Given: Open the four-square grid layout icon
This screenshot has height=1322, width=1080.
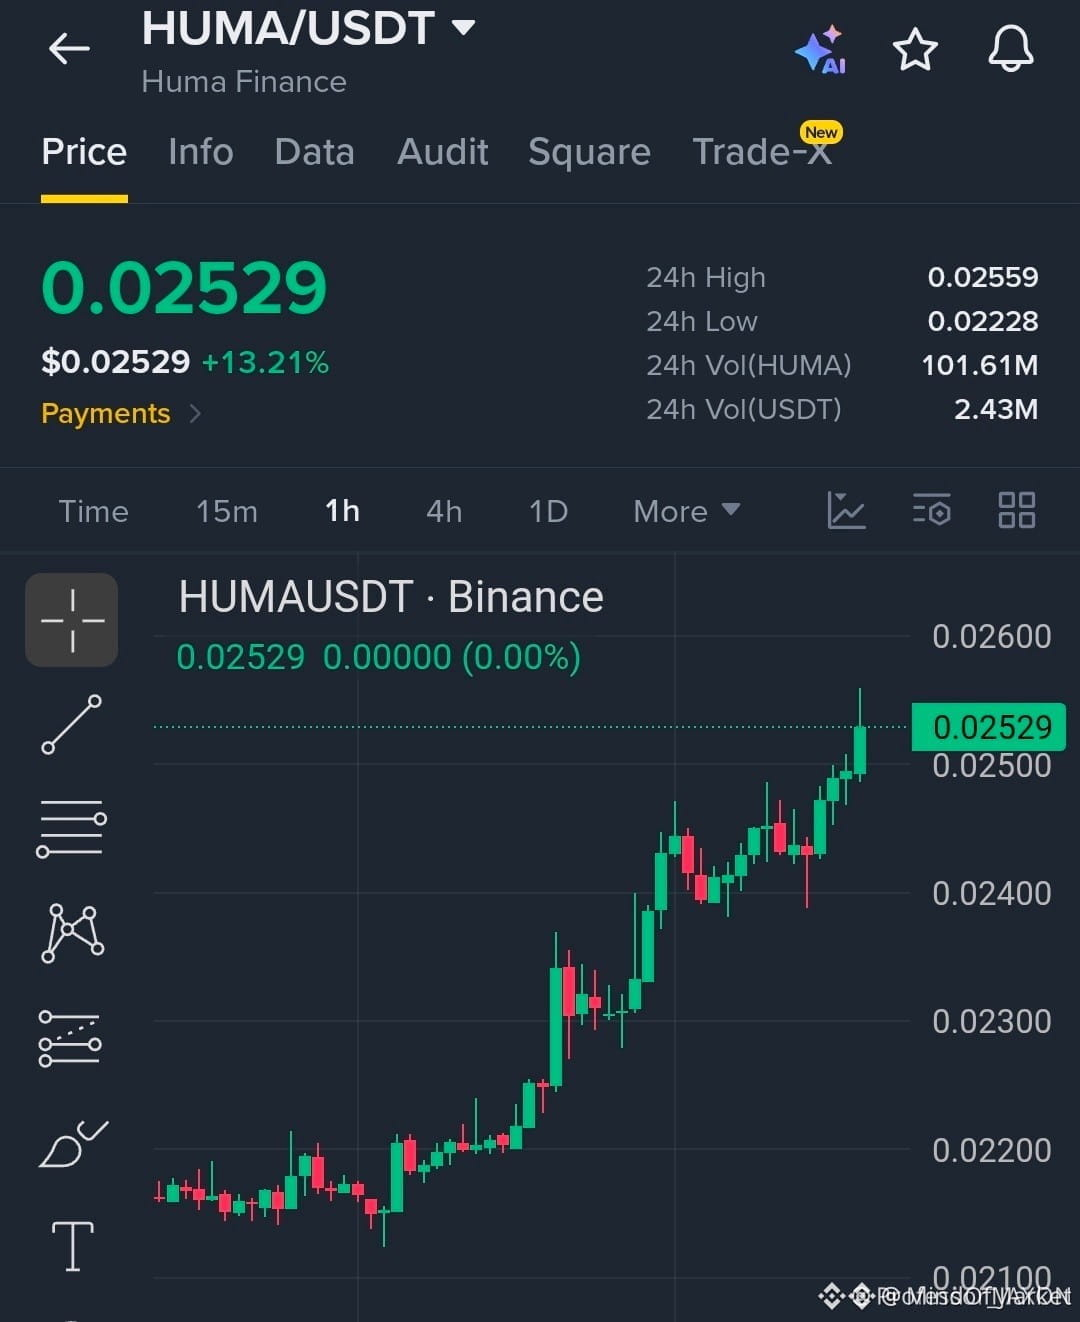Looking at the screenshot, I should tap(1016, 510).
